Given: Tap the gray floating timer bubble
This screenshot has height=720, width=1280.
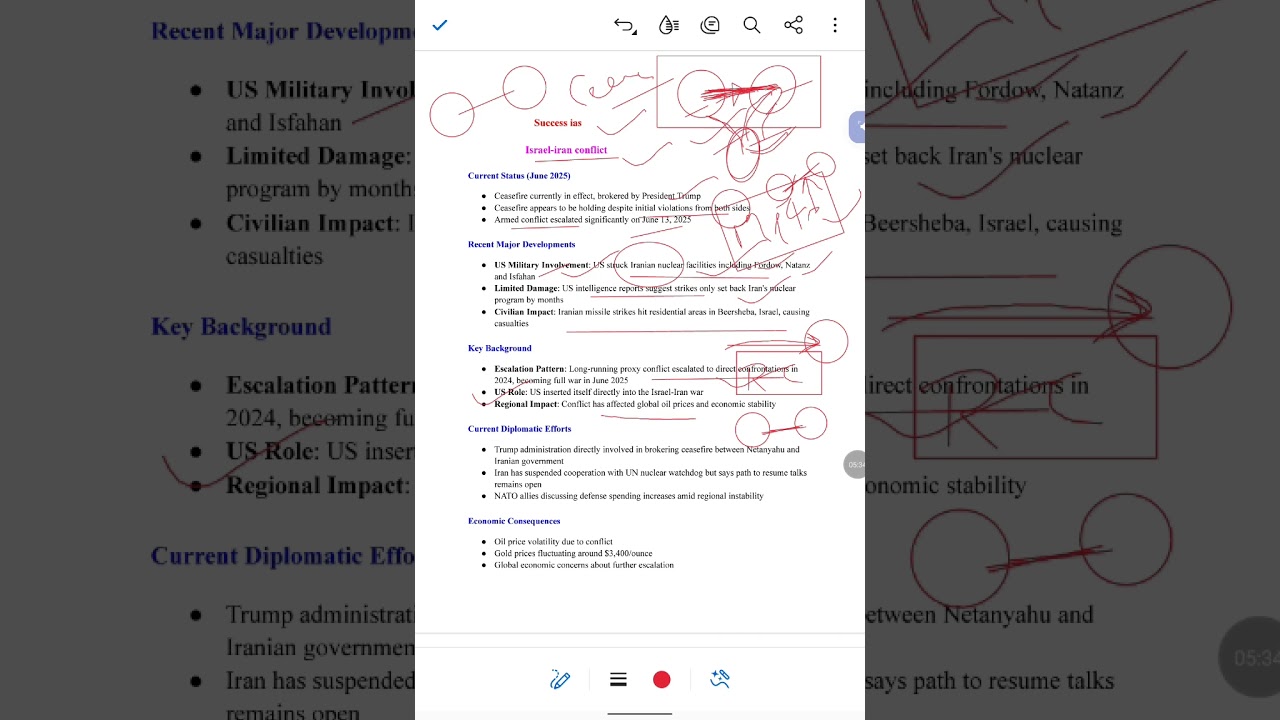Looking at the screenshot, I should (x=855, y=464).
